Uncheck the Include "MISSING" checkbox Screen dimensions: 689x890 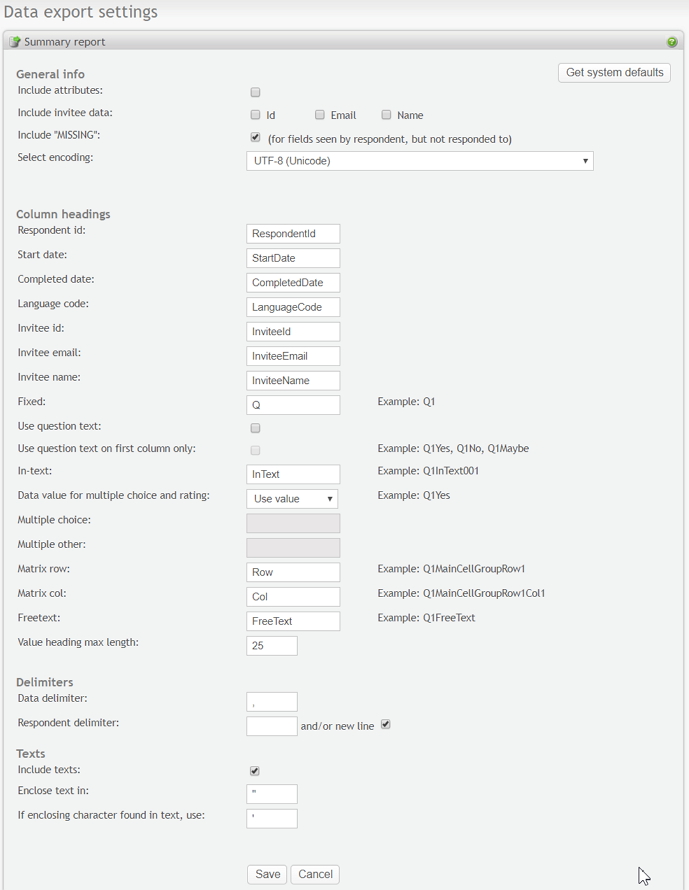(x=255, y=137)
